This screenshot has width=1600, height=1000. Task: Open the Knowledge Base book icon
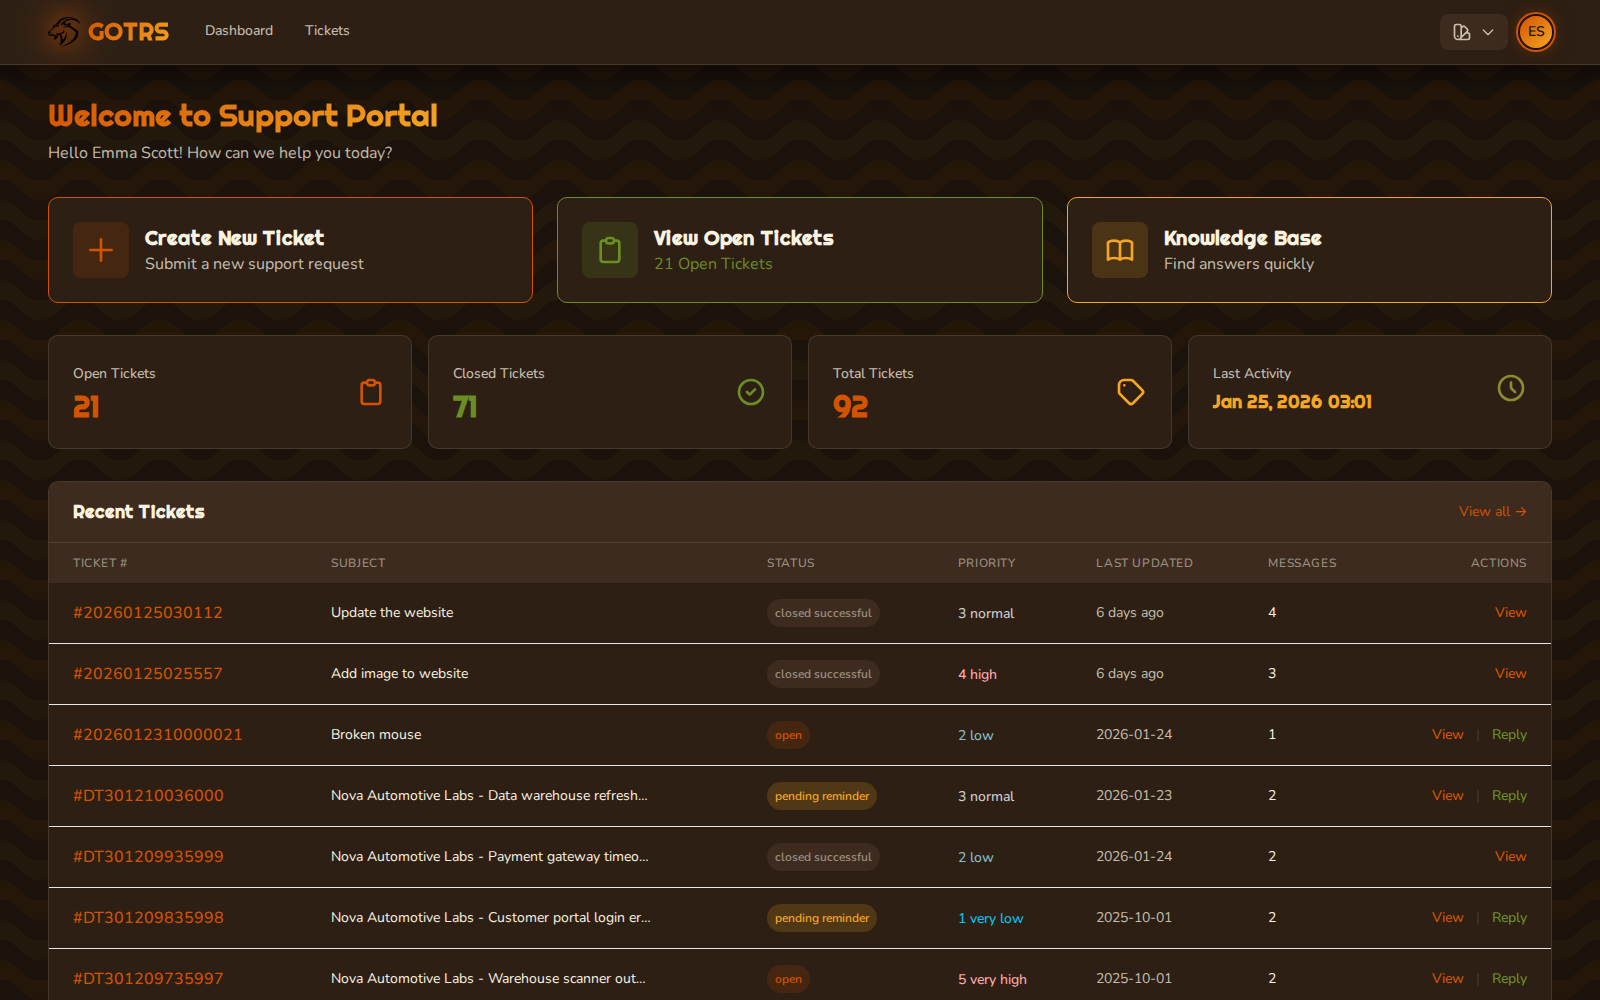[x=1119, y=250]
